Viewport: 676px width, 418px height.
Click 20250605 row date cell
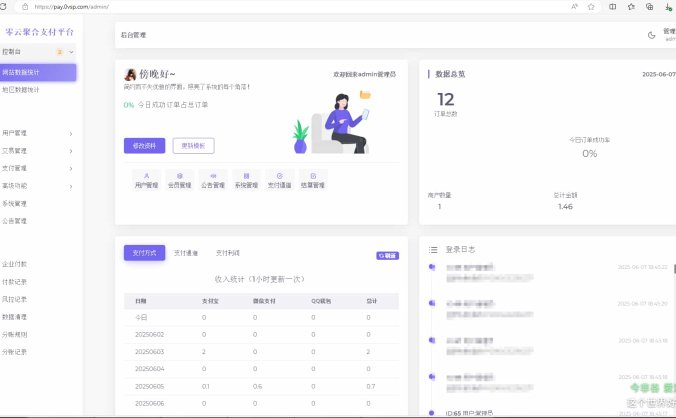(150, 386)
